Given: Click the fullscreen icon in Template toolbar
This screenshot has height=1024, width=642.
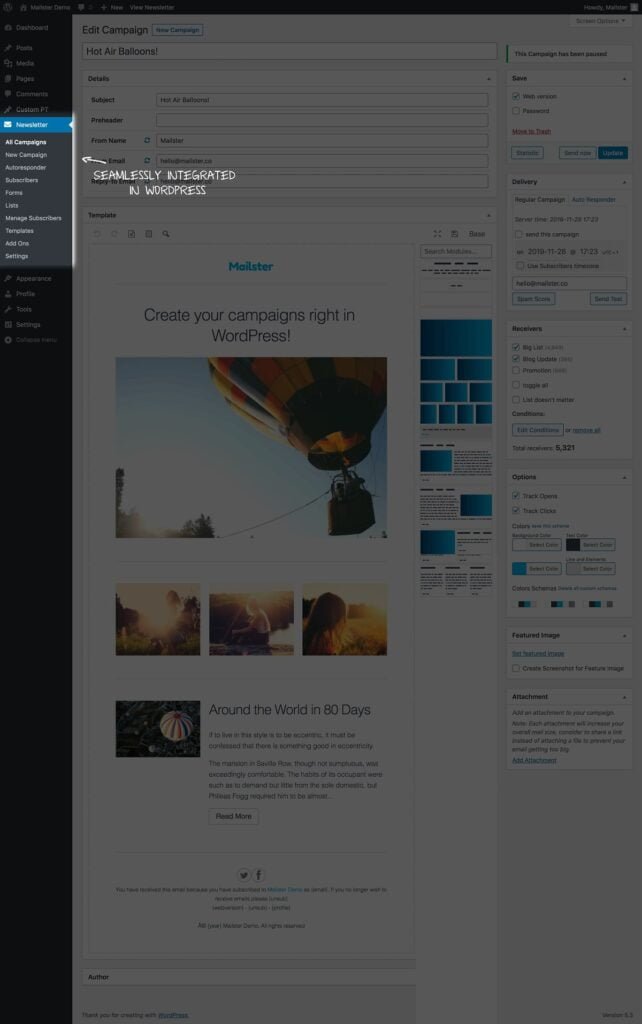Looking at the screenshot, I should click(437, 234).
